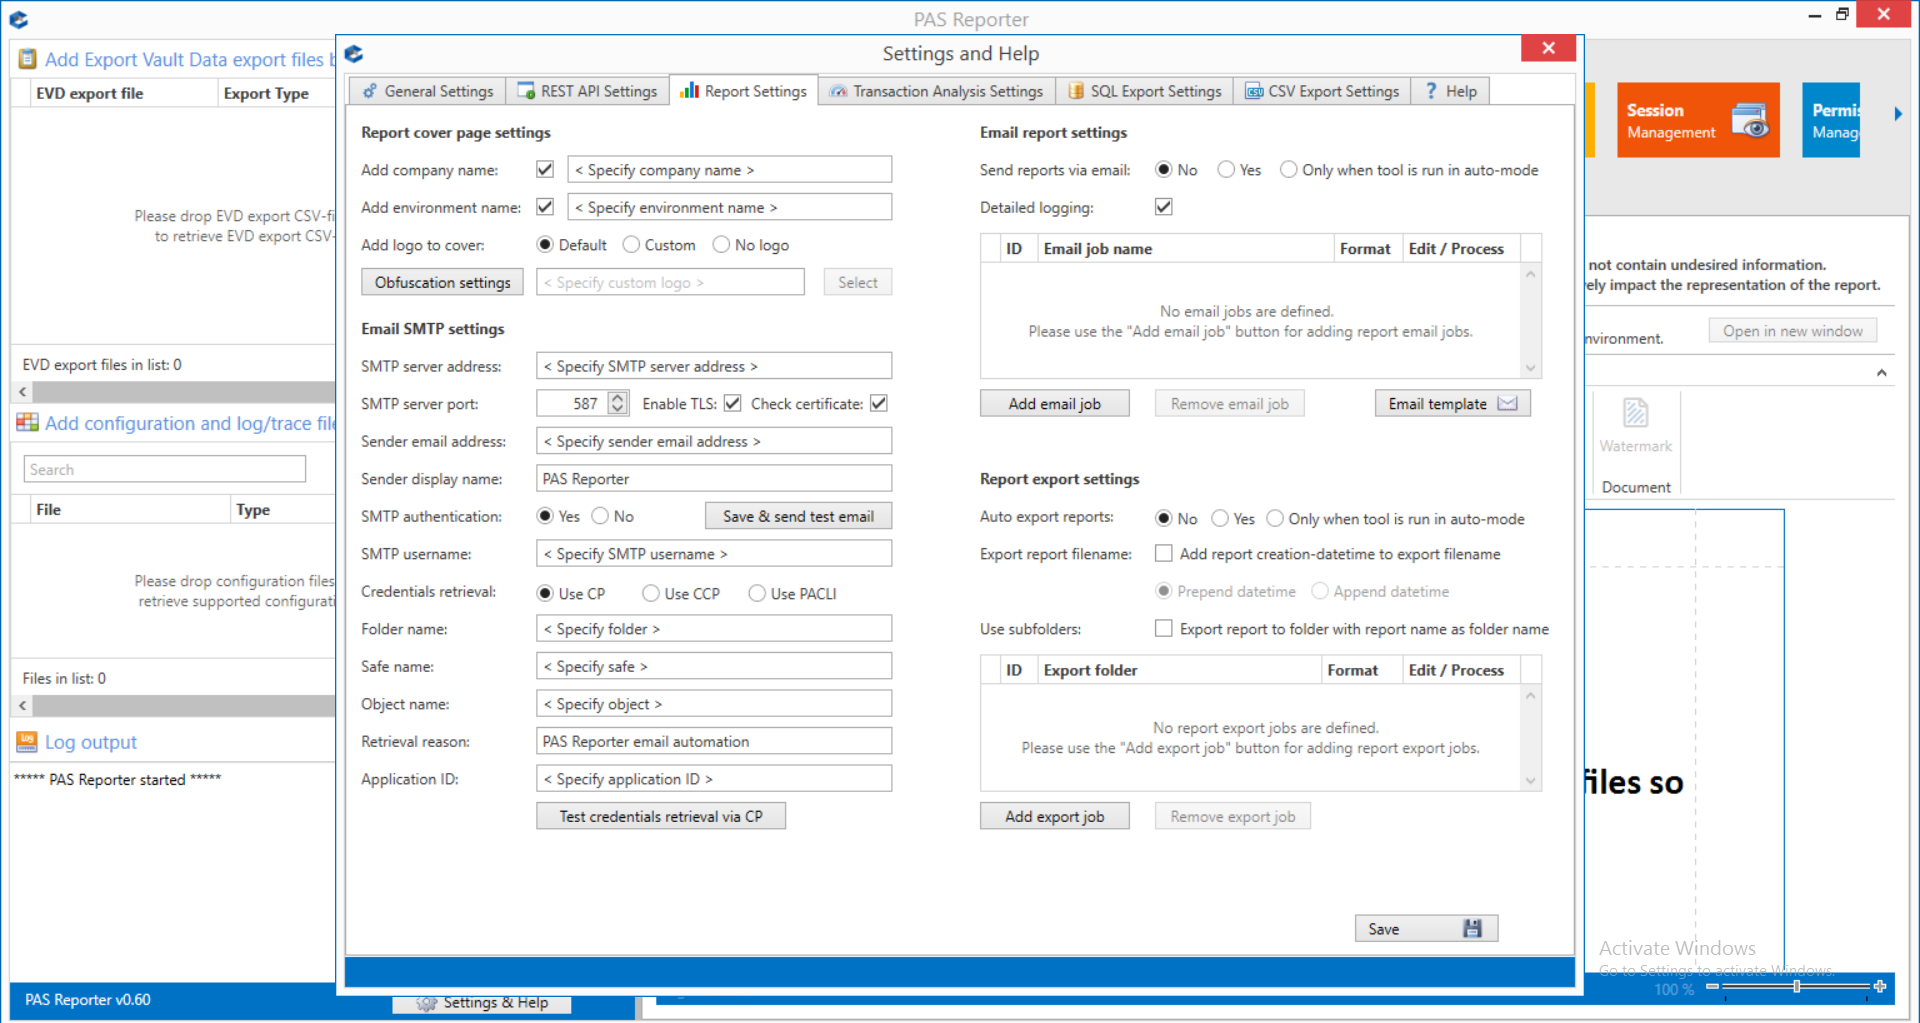Click the Search box in the main window

(165, 469)
